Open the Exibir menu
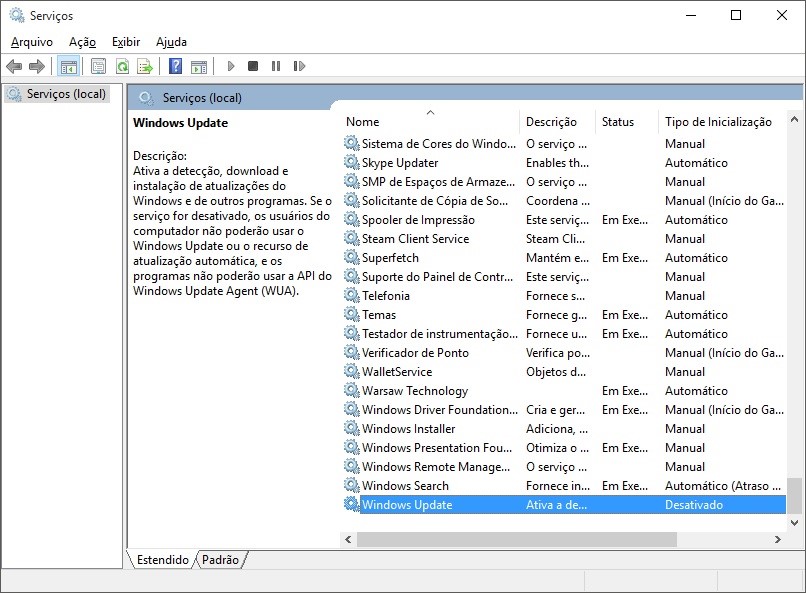Image resolution: width=806 pixels, height=593 pixels. pos(126,42)
